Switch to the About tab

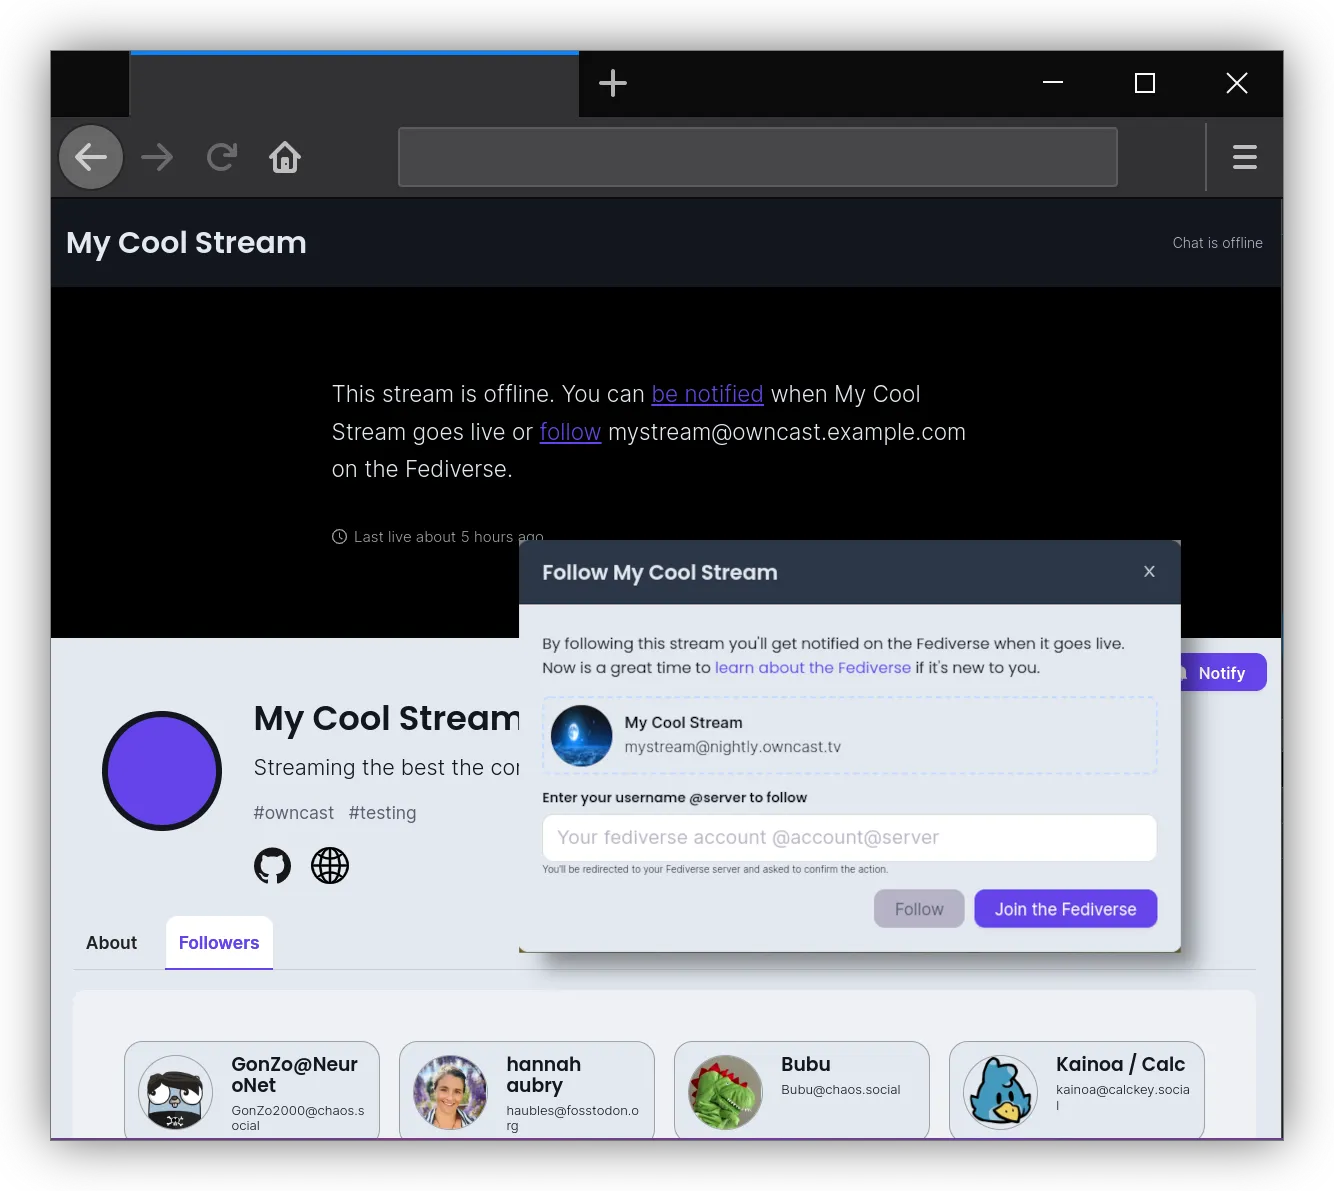(111, 943)
